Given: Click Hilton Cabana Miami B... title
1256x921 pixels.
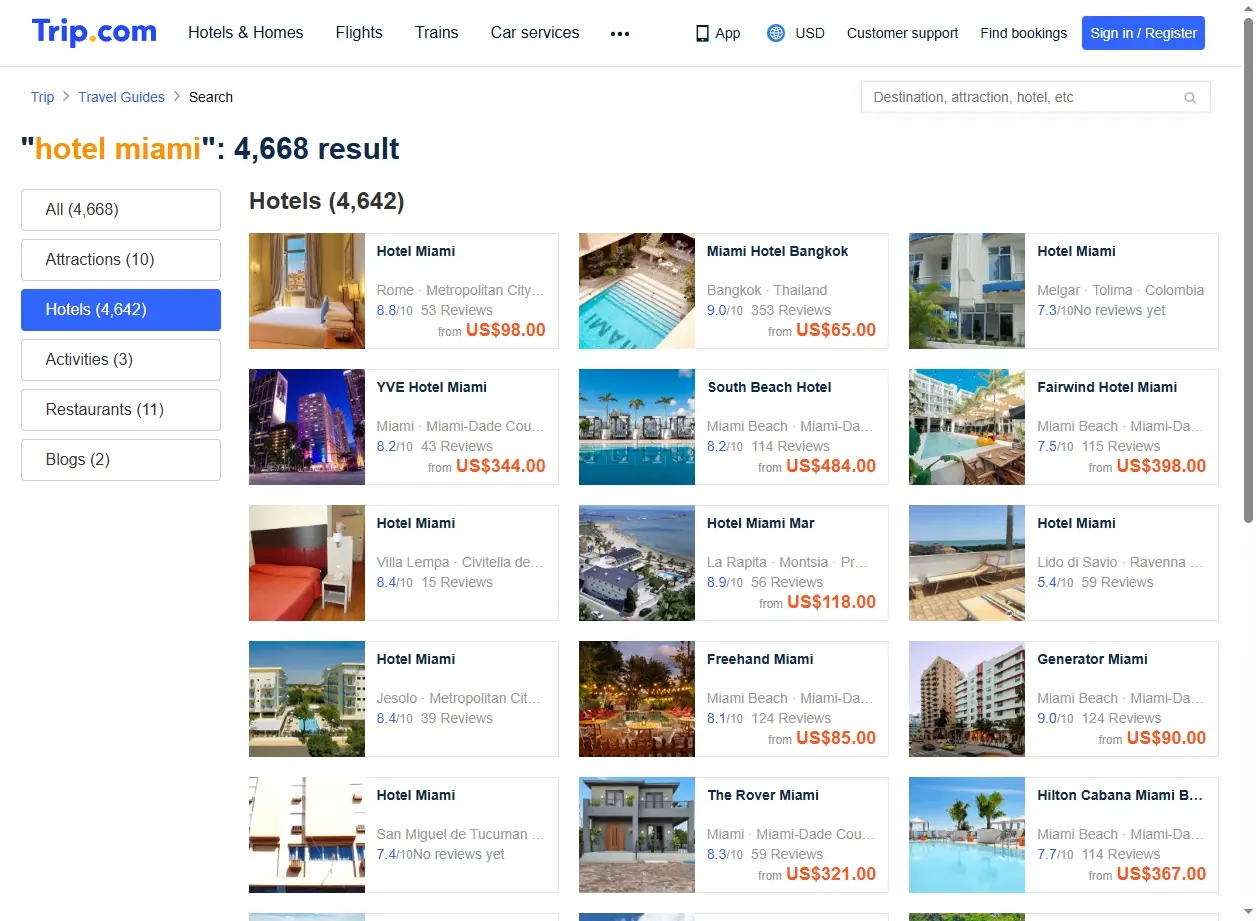Looking at the screenshot, I should coord(1120,795).
